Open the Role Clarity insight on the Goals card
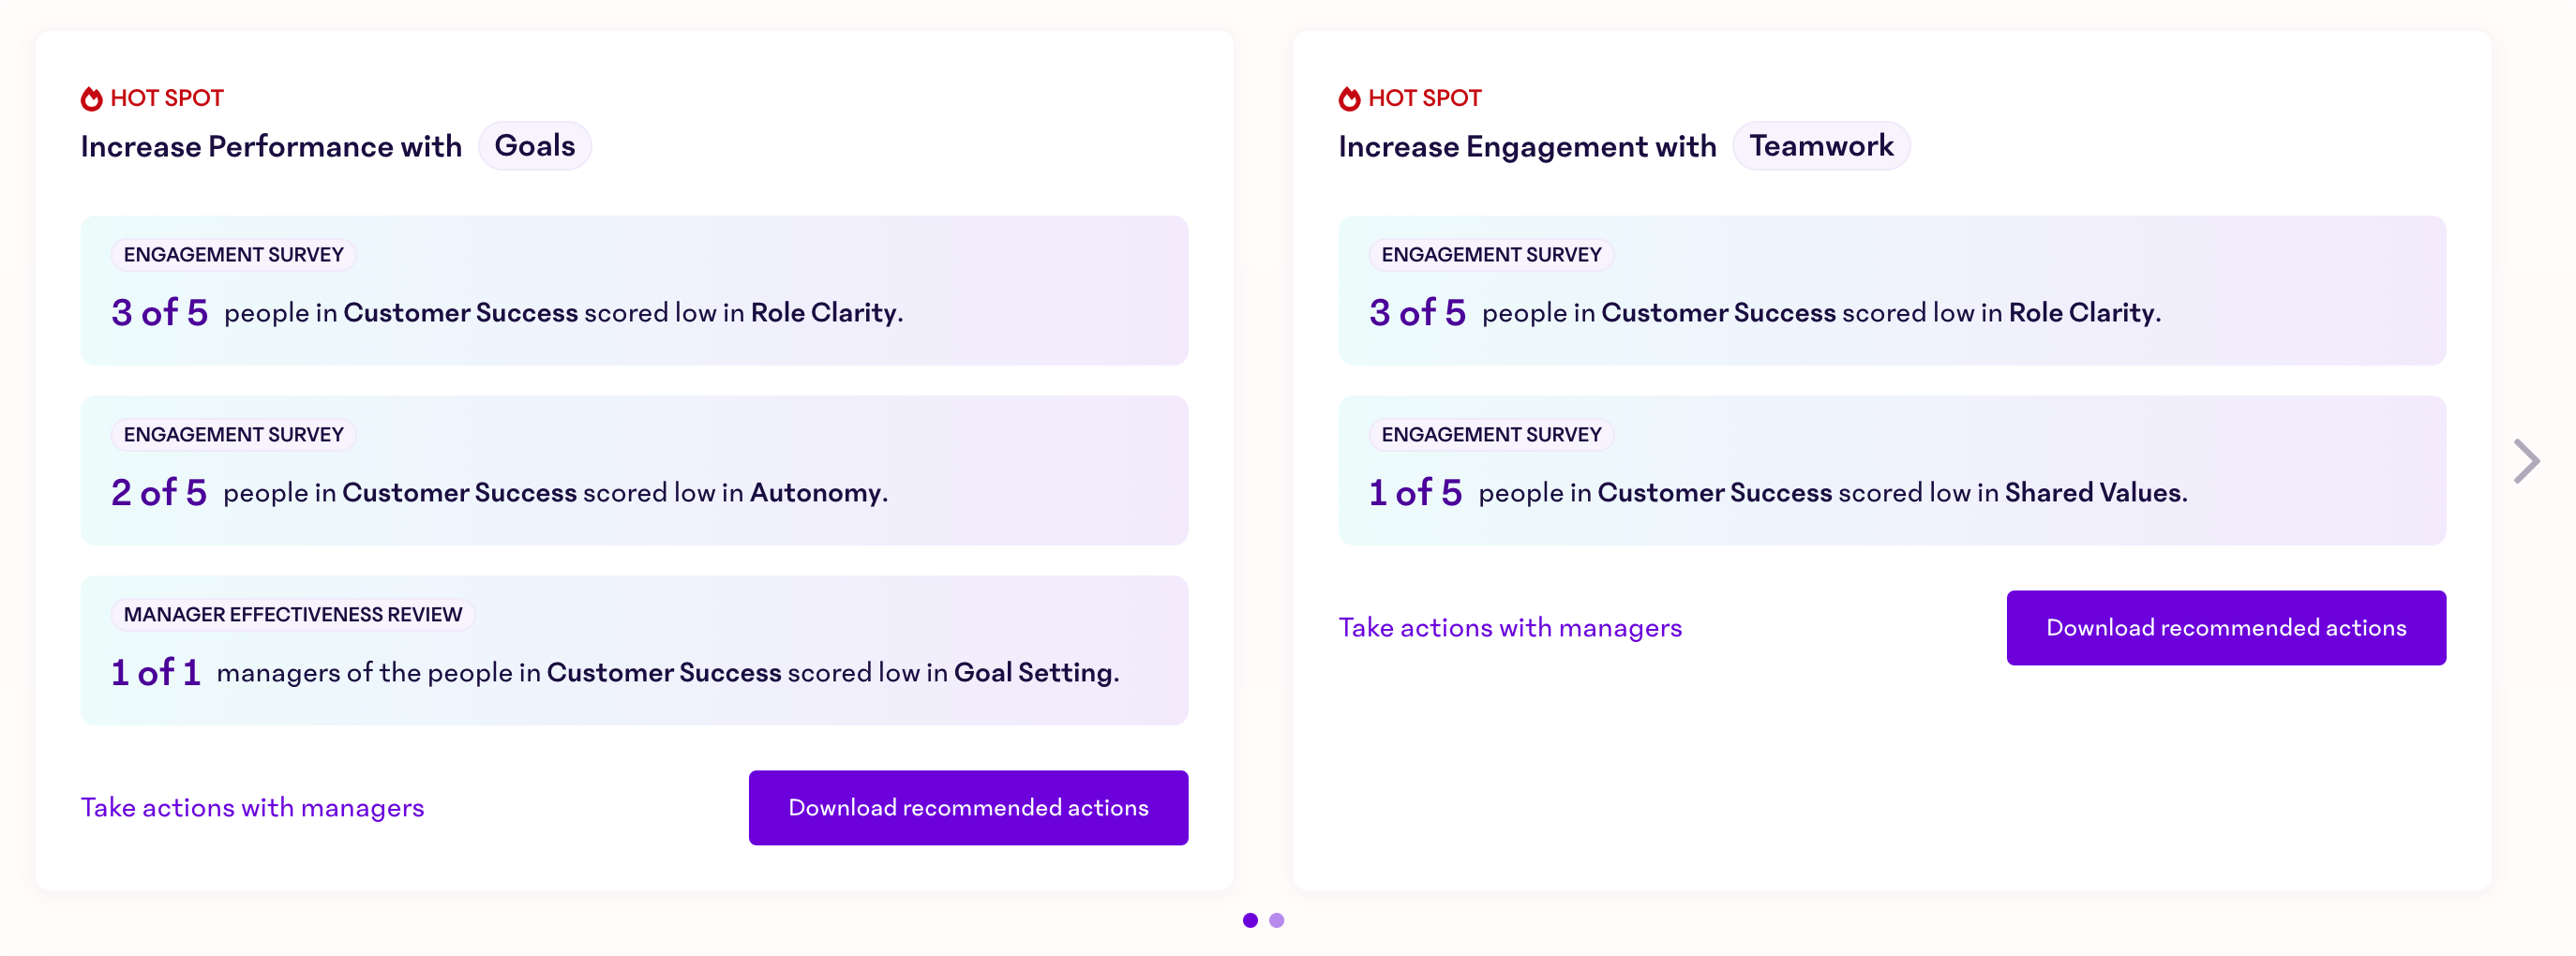The width and height of the screenshot is (2576, 956). point(634,290)
